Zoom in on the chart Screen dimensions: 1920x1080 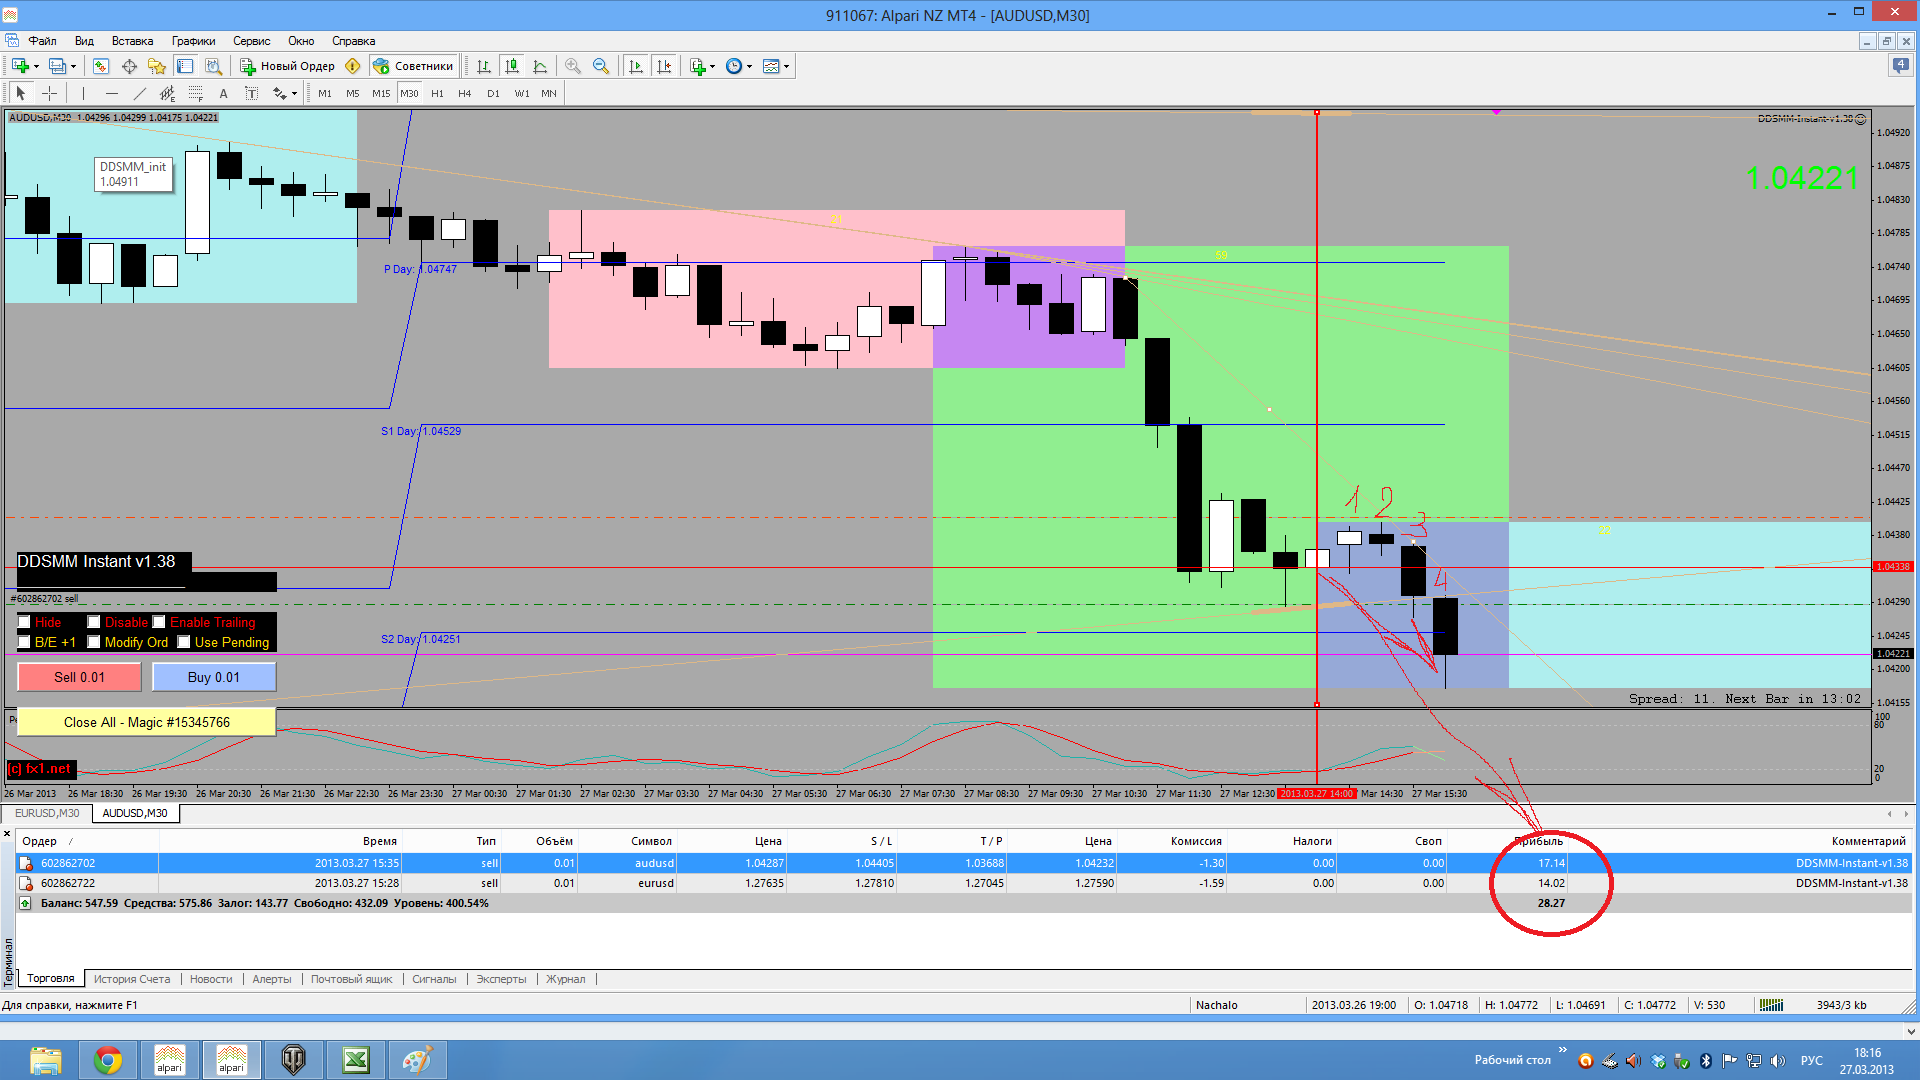point(573,66)
